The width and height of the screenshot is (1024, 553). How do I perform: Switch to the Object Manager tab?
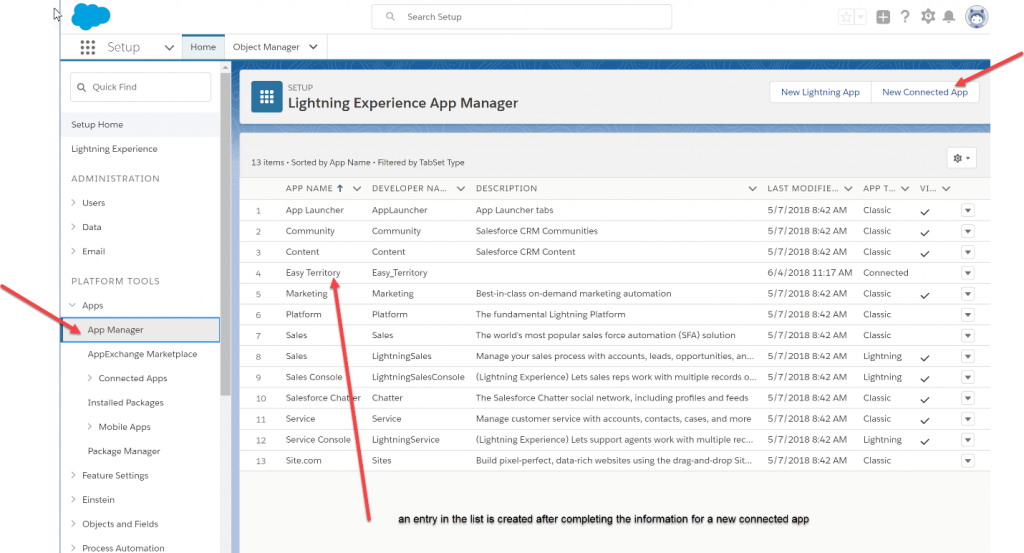[275, 47]
